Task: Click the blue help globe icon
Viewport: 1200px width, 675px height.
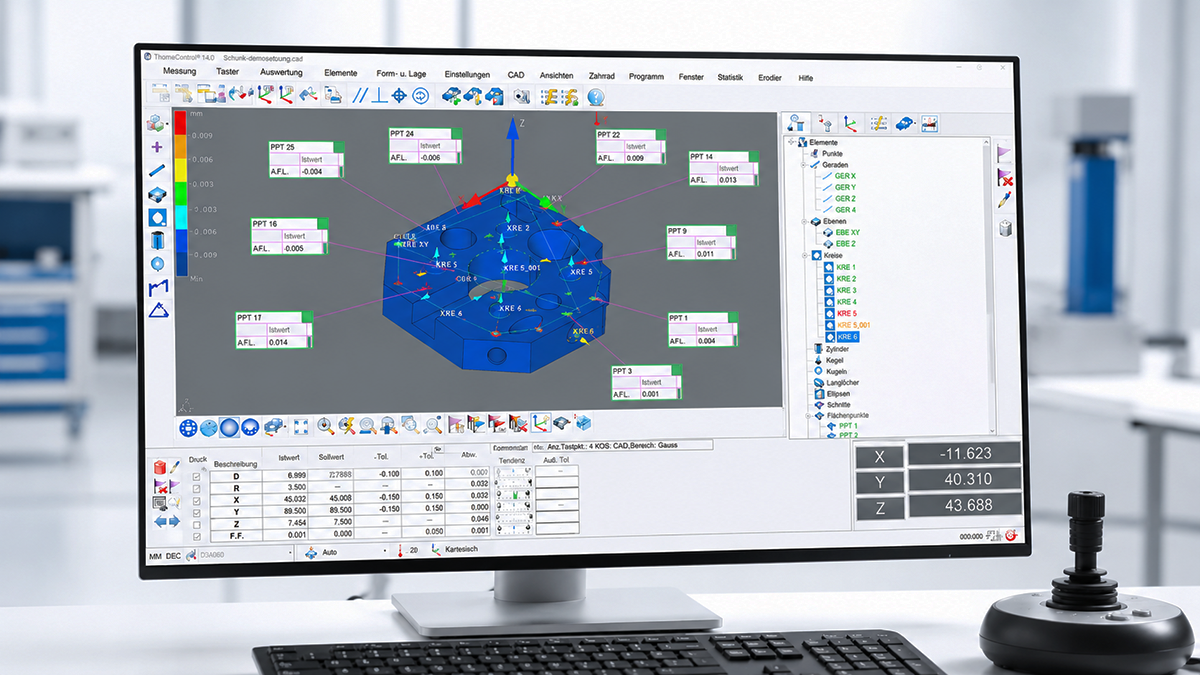Action: click(596, 97)
